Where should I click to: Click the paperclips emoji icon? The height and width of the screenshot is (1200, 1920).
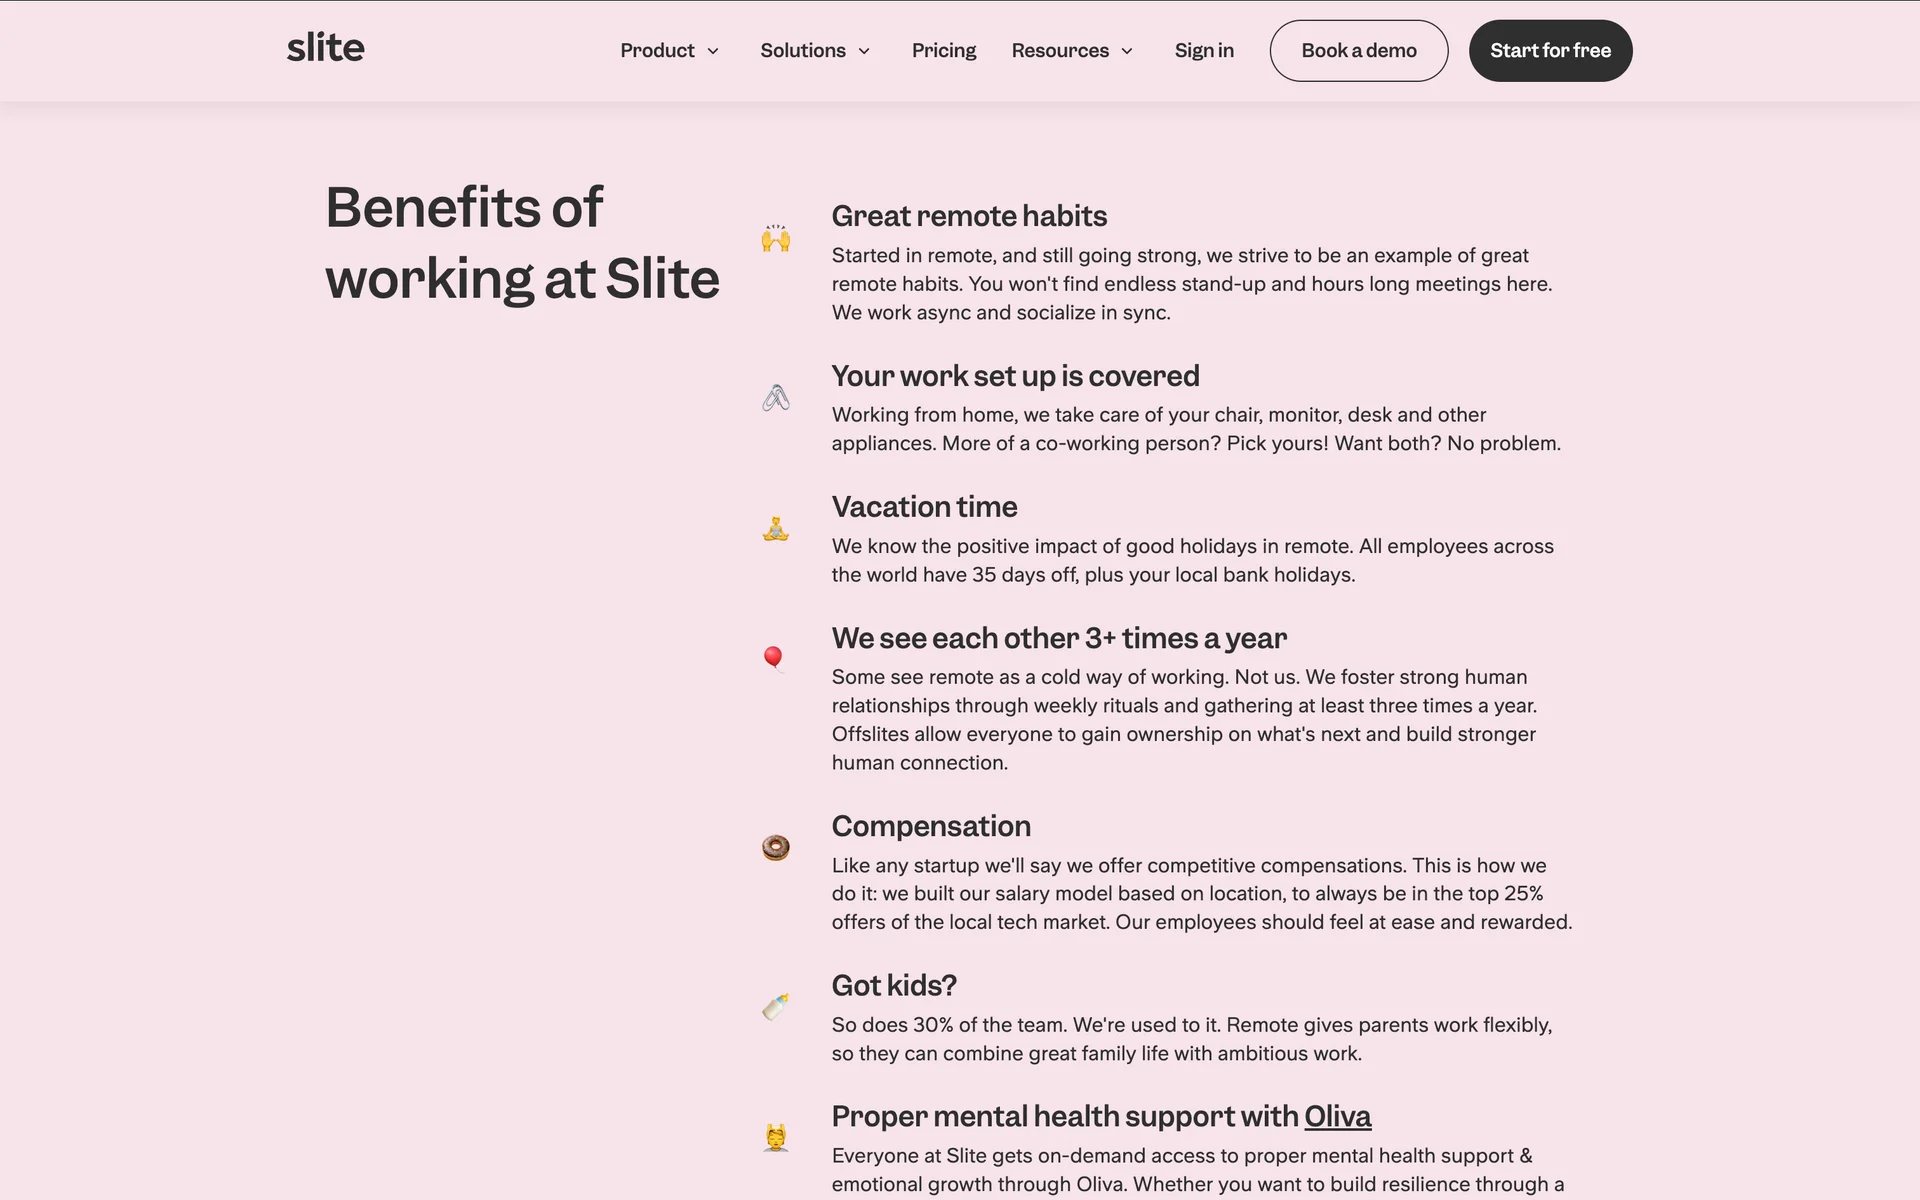coord(776,398)
